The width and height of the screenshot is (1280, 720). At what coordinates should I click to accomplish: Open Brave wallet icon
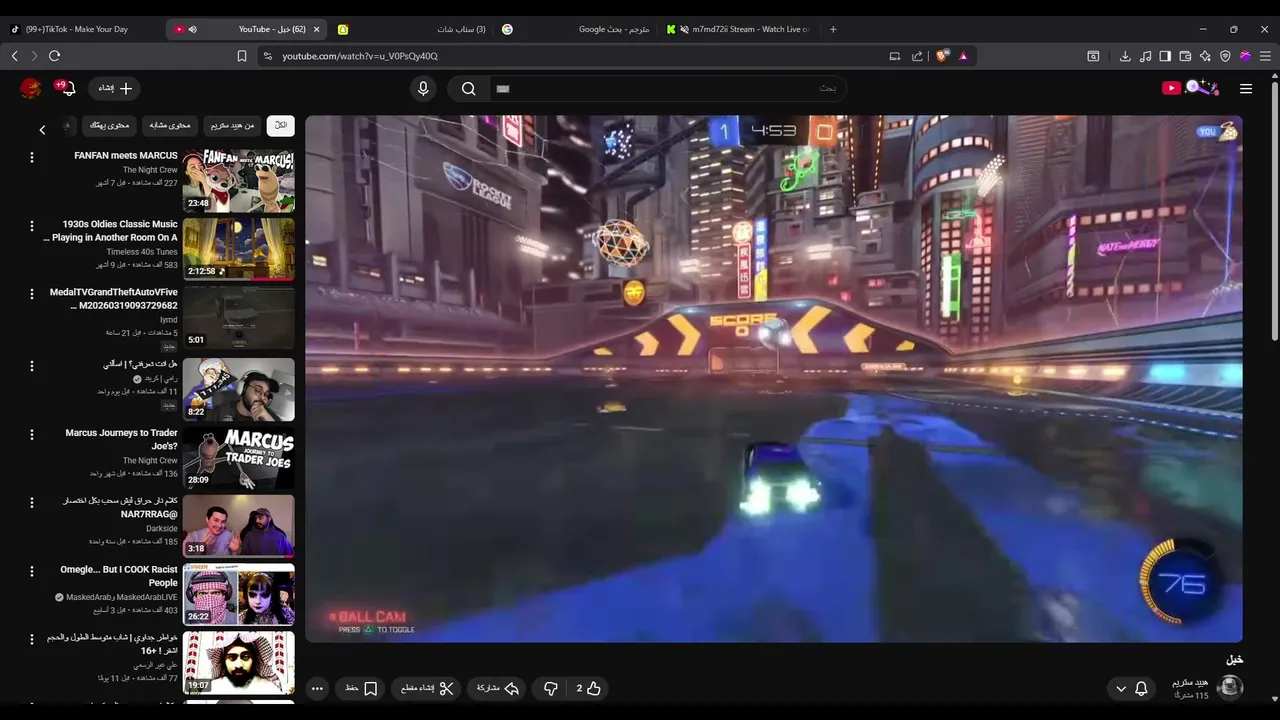tap(1185, 56)
